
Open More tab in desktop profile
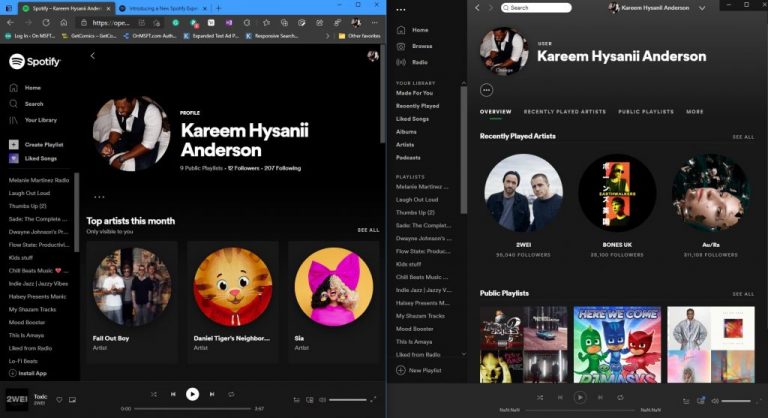(695, 112)
